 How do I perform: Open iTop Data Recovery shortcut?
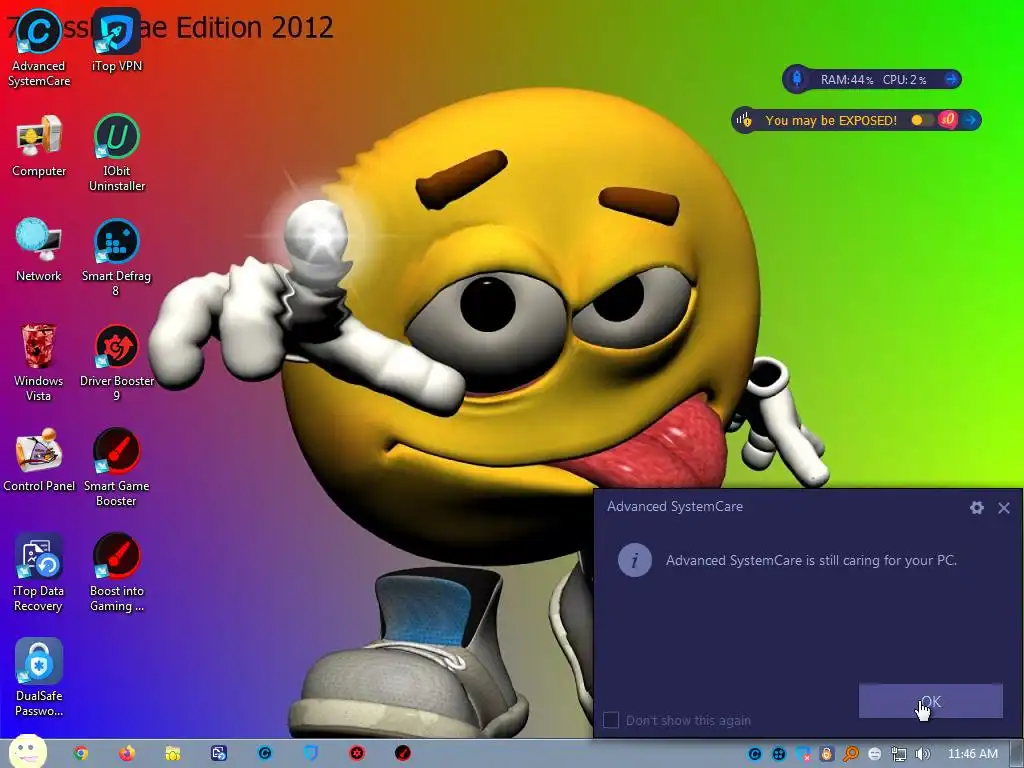[x=39, y=573]
